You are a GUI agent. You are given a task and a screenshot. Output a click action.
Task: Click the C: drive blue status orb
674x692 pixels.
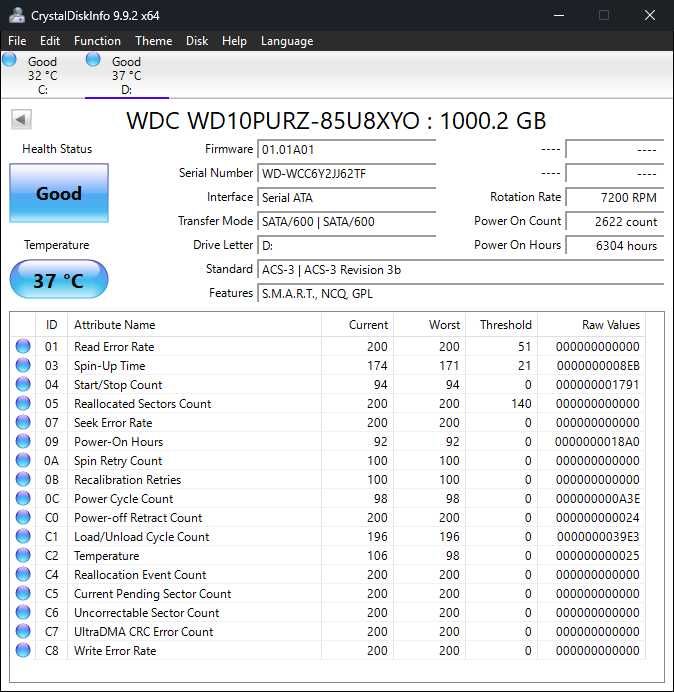click(x=9, y=60)
